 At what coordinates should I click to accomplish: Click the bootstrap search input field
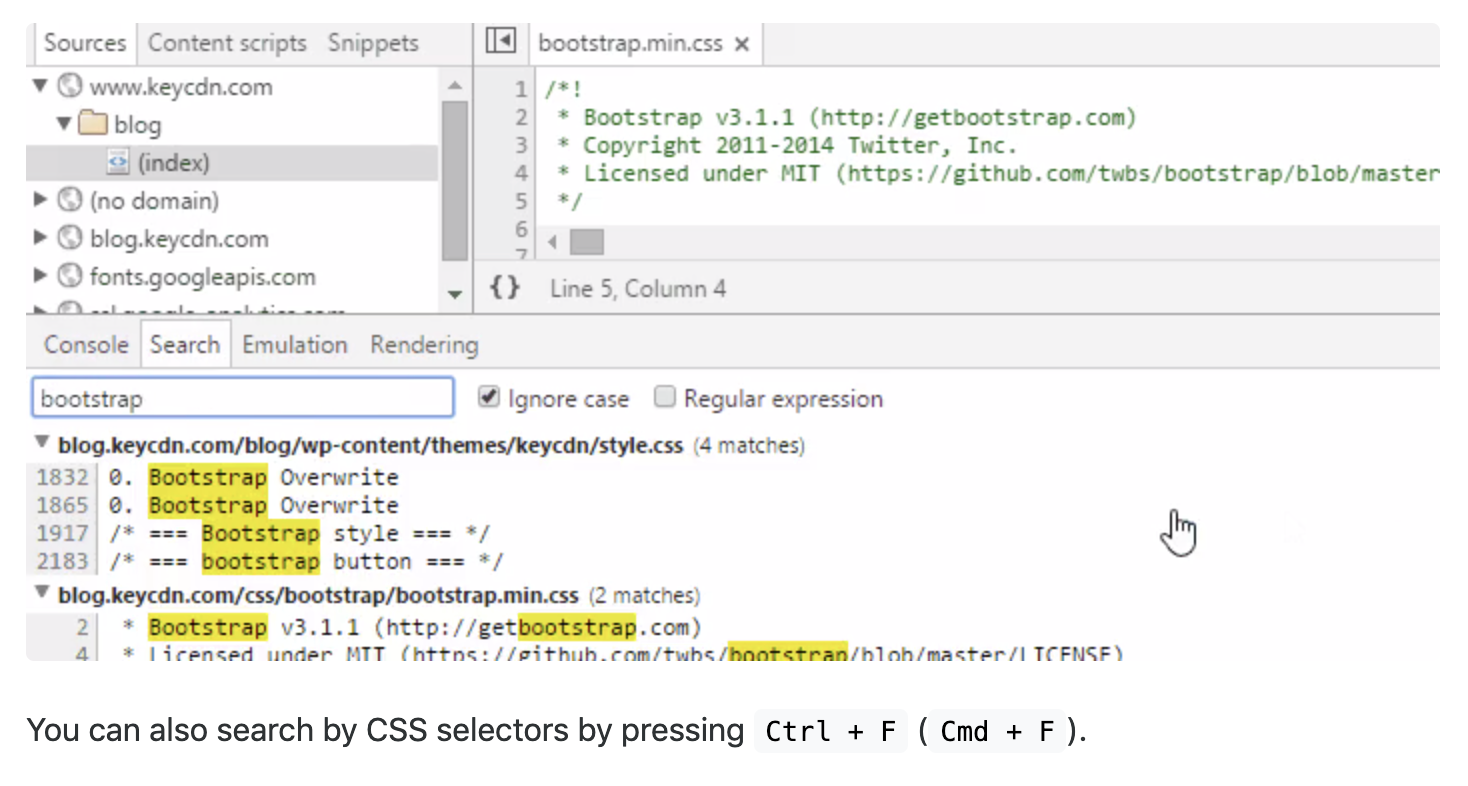pyautogui.click(x=243, y=398)
